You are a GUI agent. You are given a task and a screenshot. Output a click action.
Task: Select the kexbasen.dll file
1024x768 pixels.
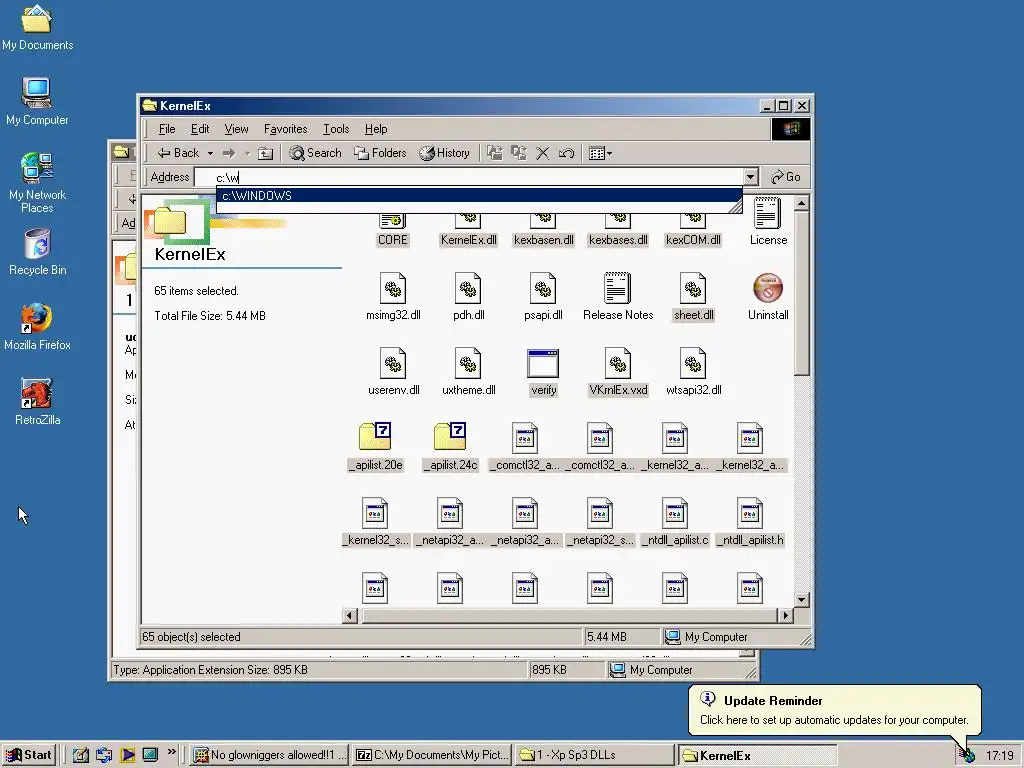[543, 231]
